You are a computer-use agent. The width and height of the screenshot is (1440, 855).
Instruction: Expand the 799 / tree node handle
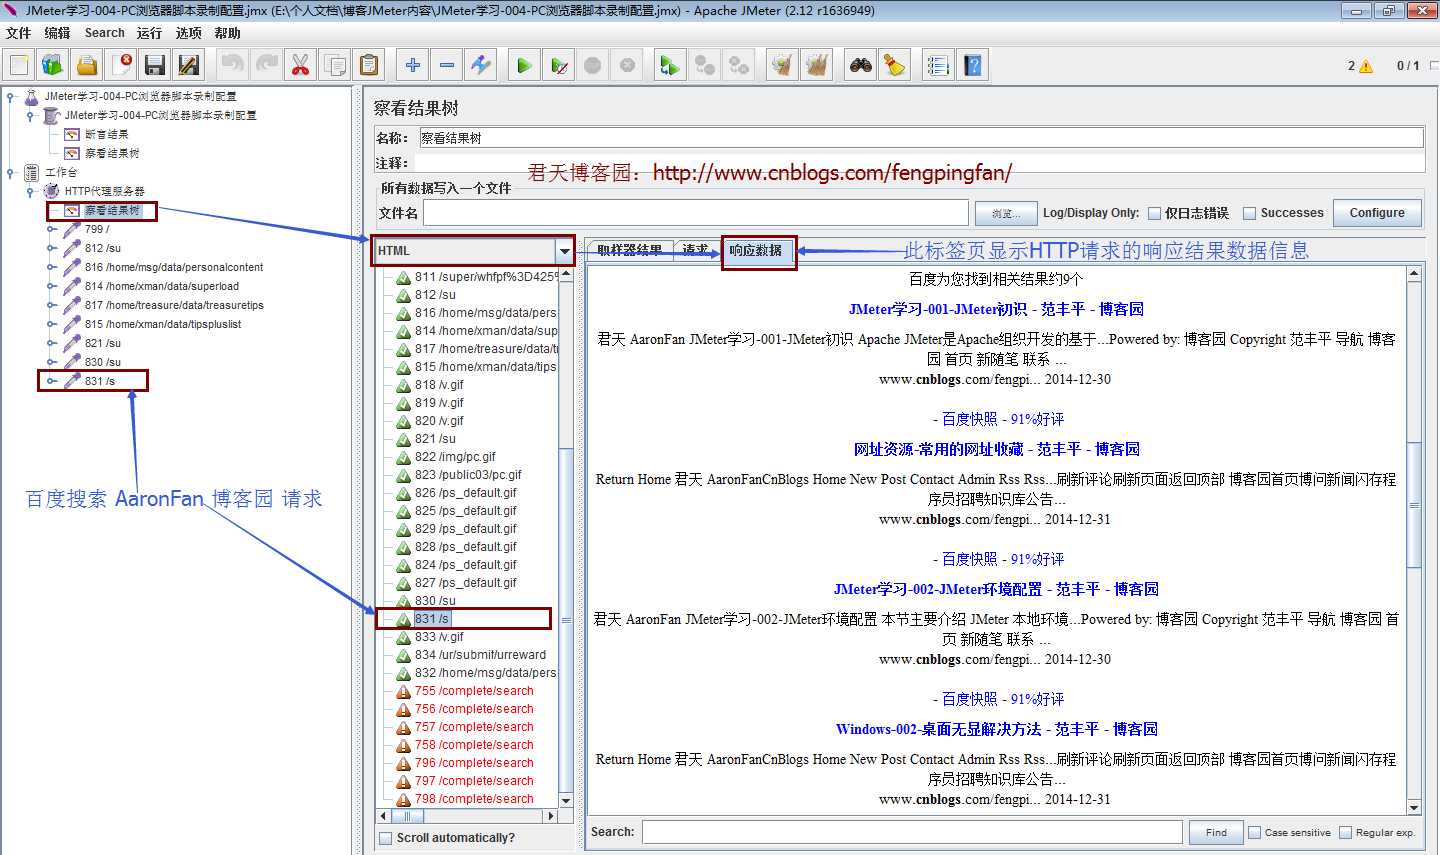pyautogui.click(x=52, y=229)
